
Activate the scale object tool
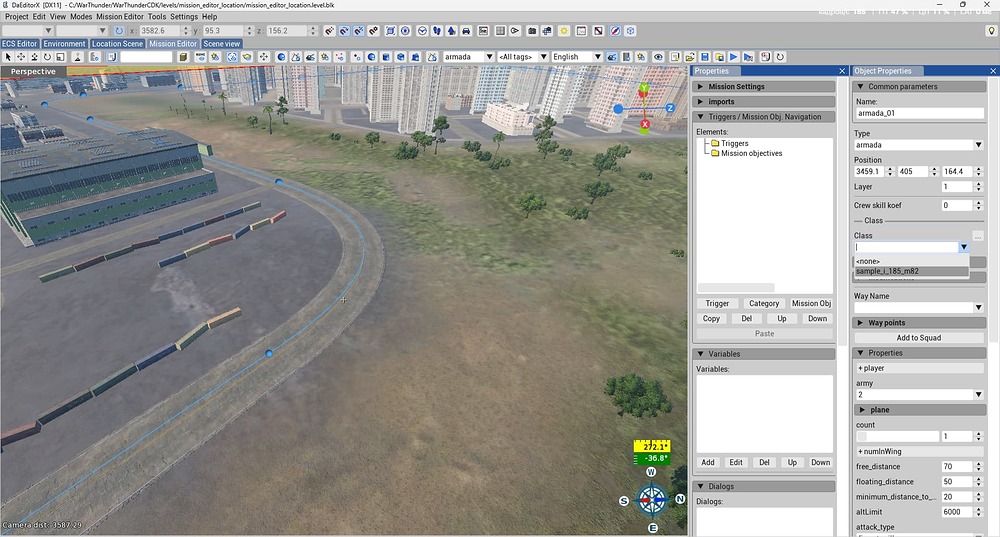click(61, 57)
